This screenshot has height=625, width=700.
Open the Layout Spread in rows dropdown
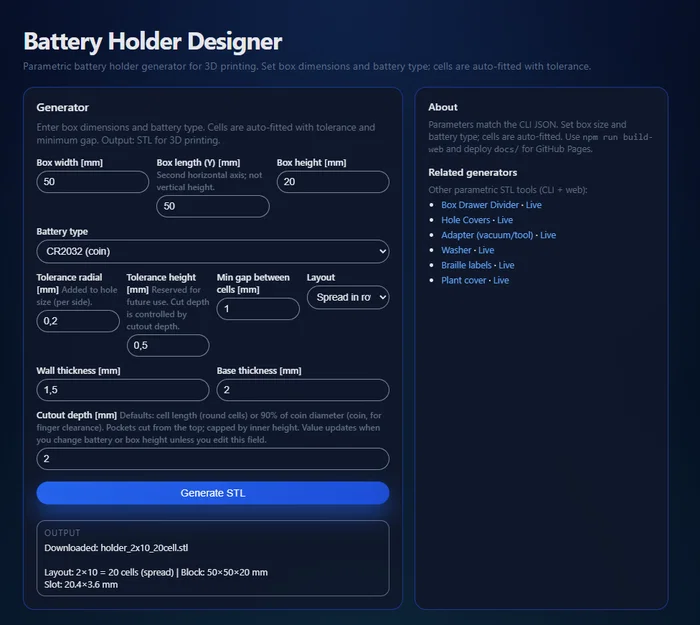348,297
